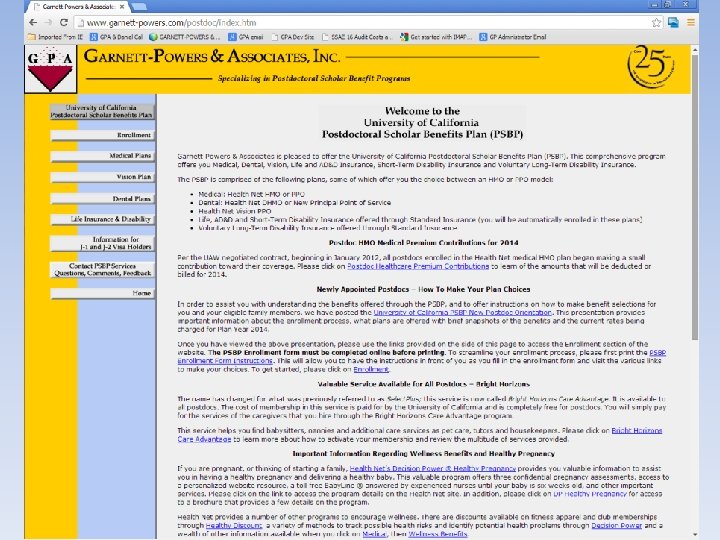Close the Garnett Powers & Associates tab
This screenshot has height=540, width=720.
[122, 6]
